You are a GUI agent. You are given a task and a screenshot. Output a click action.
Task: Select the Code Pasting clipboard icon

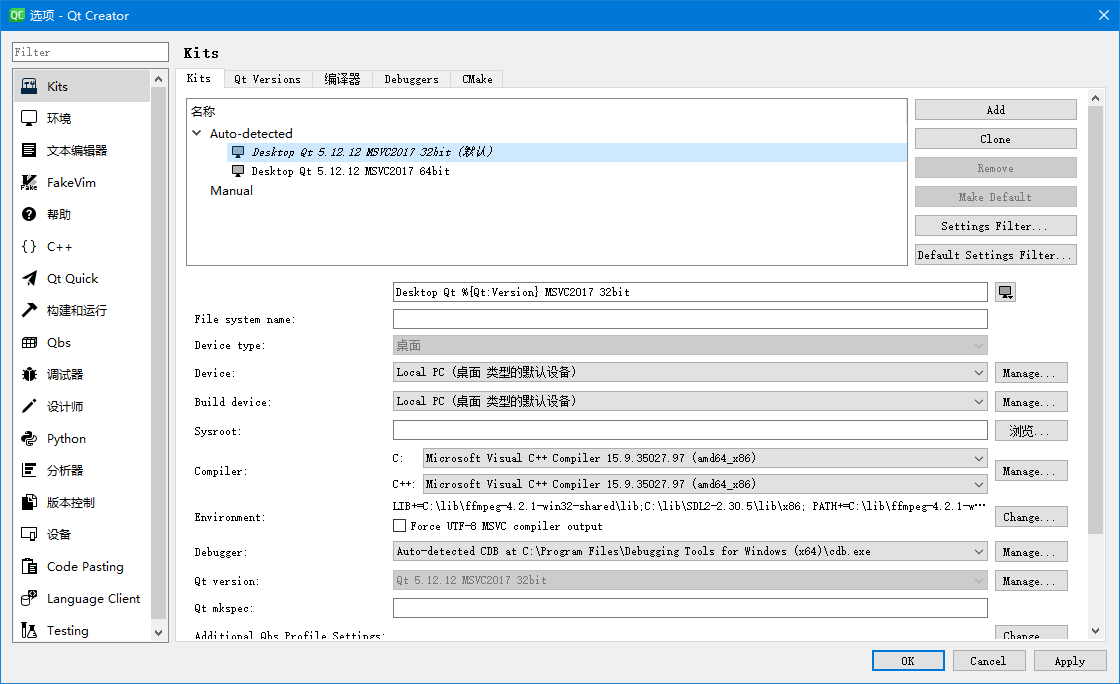[x=29, y=566]
